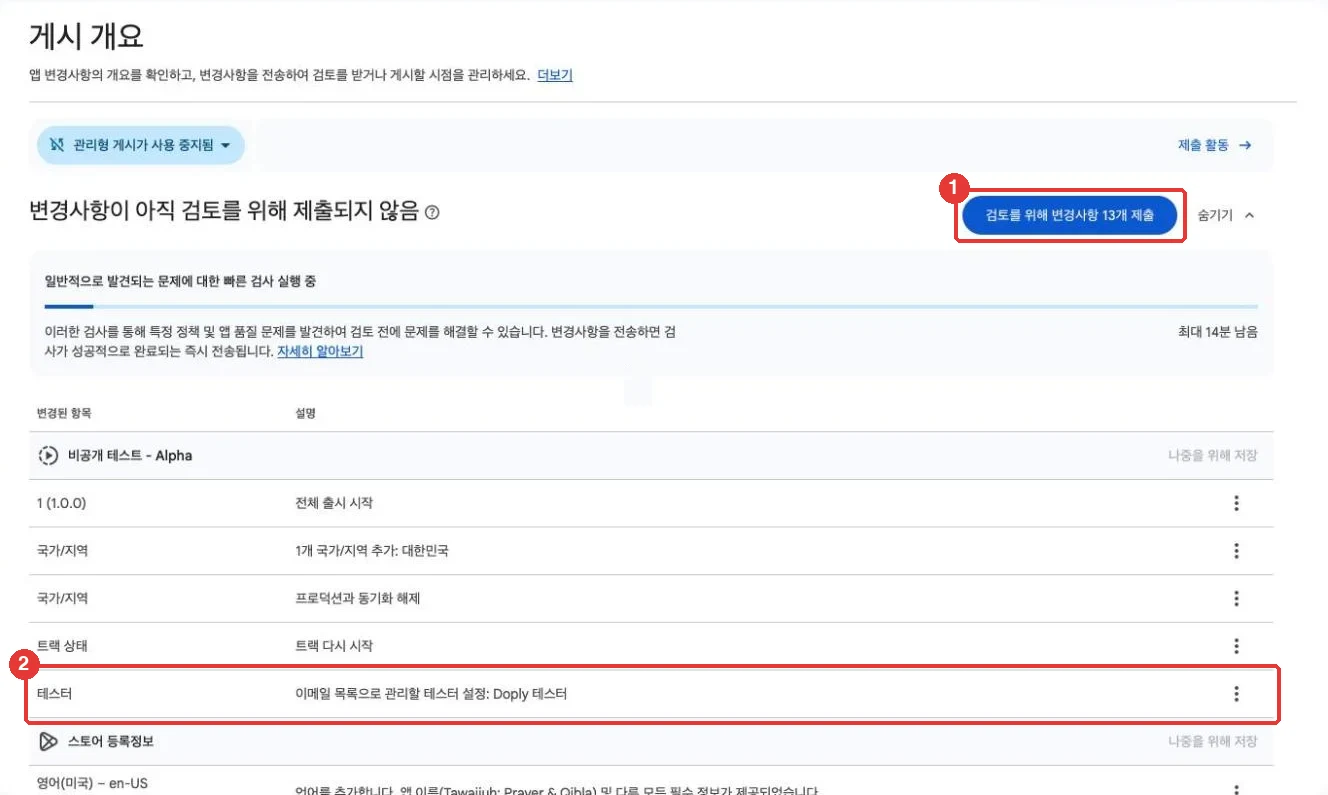1328x795 pixels.
Task: Click the 변경된 항목 column header
Action: coord(63,413)
